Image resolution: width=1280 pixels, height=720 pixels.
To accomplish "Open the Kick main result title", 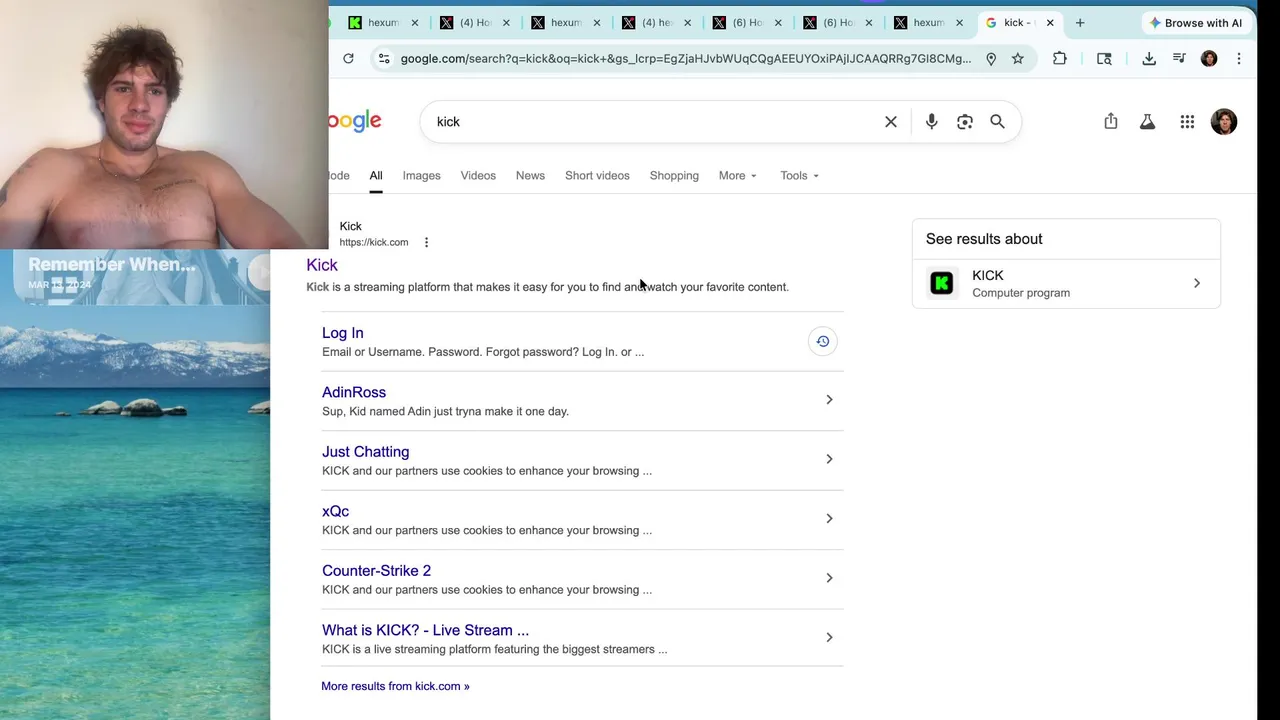I will click(322, 265).
